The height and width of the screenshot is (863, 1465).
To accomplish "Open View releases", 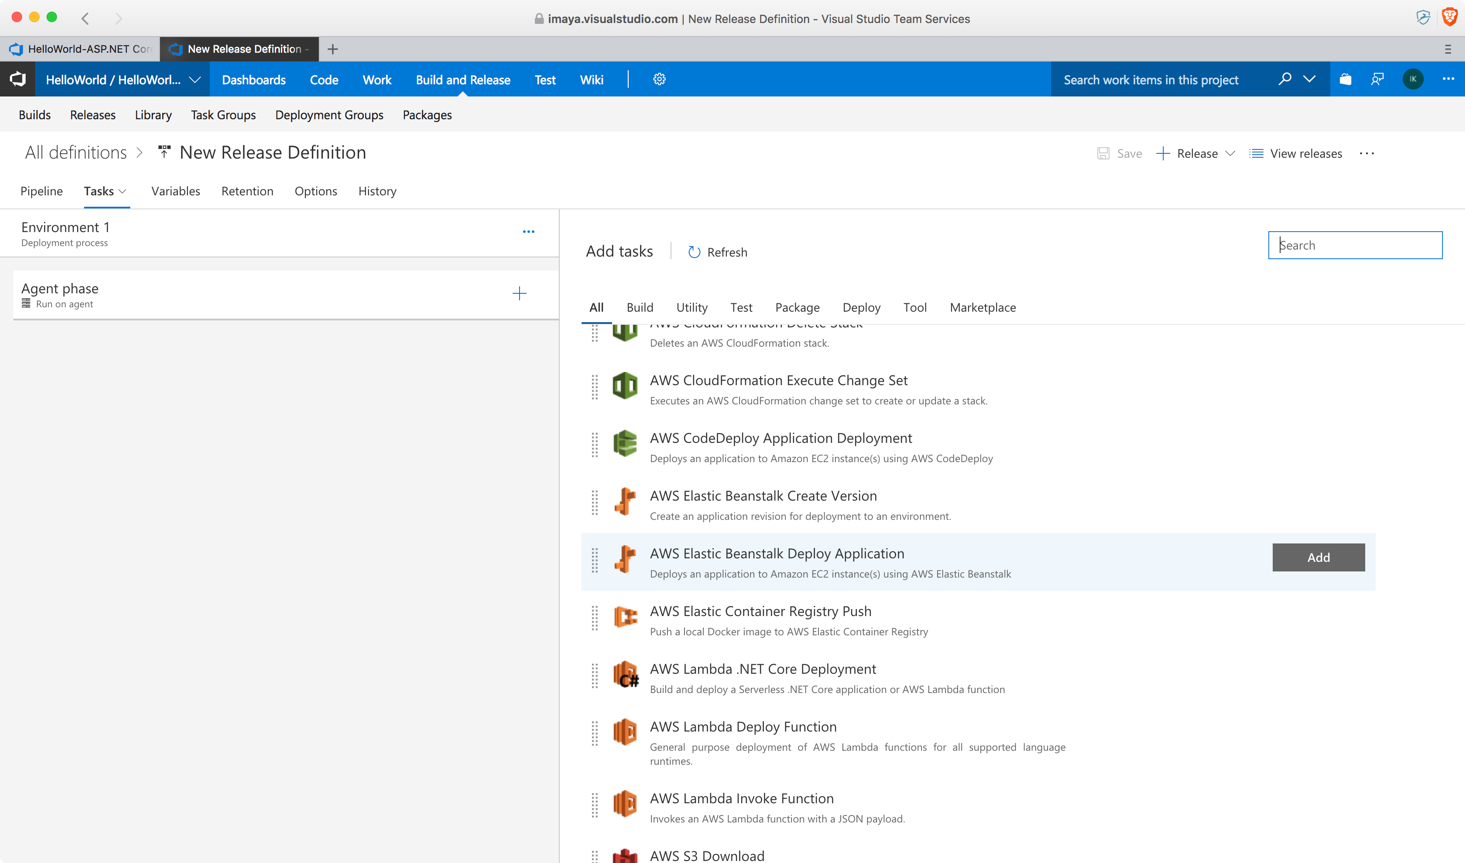I will [x=1296, y=153].
